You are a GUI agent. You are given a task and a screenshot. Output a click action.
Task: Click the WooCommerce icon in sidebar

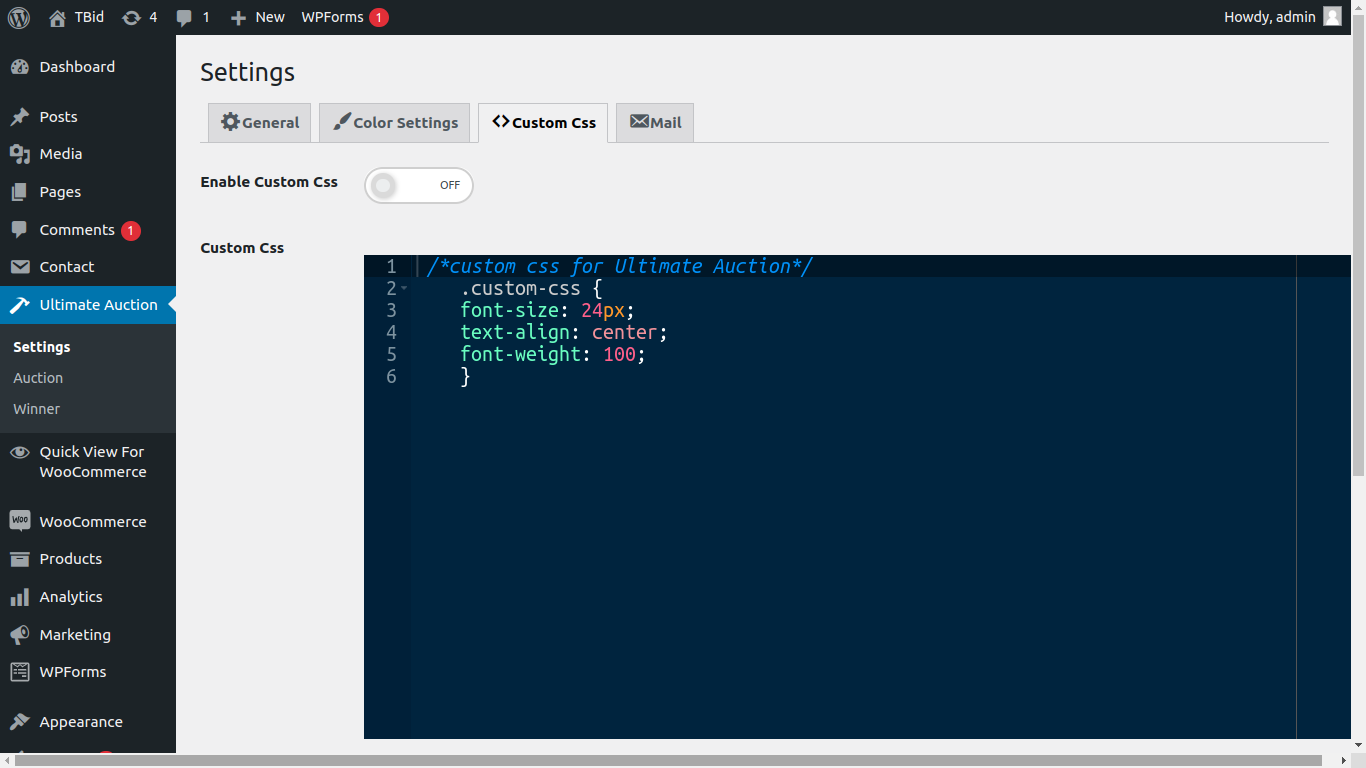19,521
